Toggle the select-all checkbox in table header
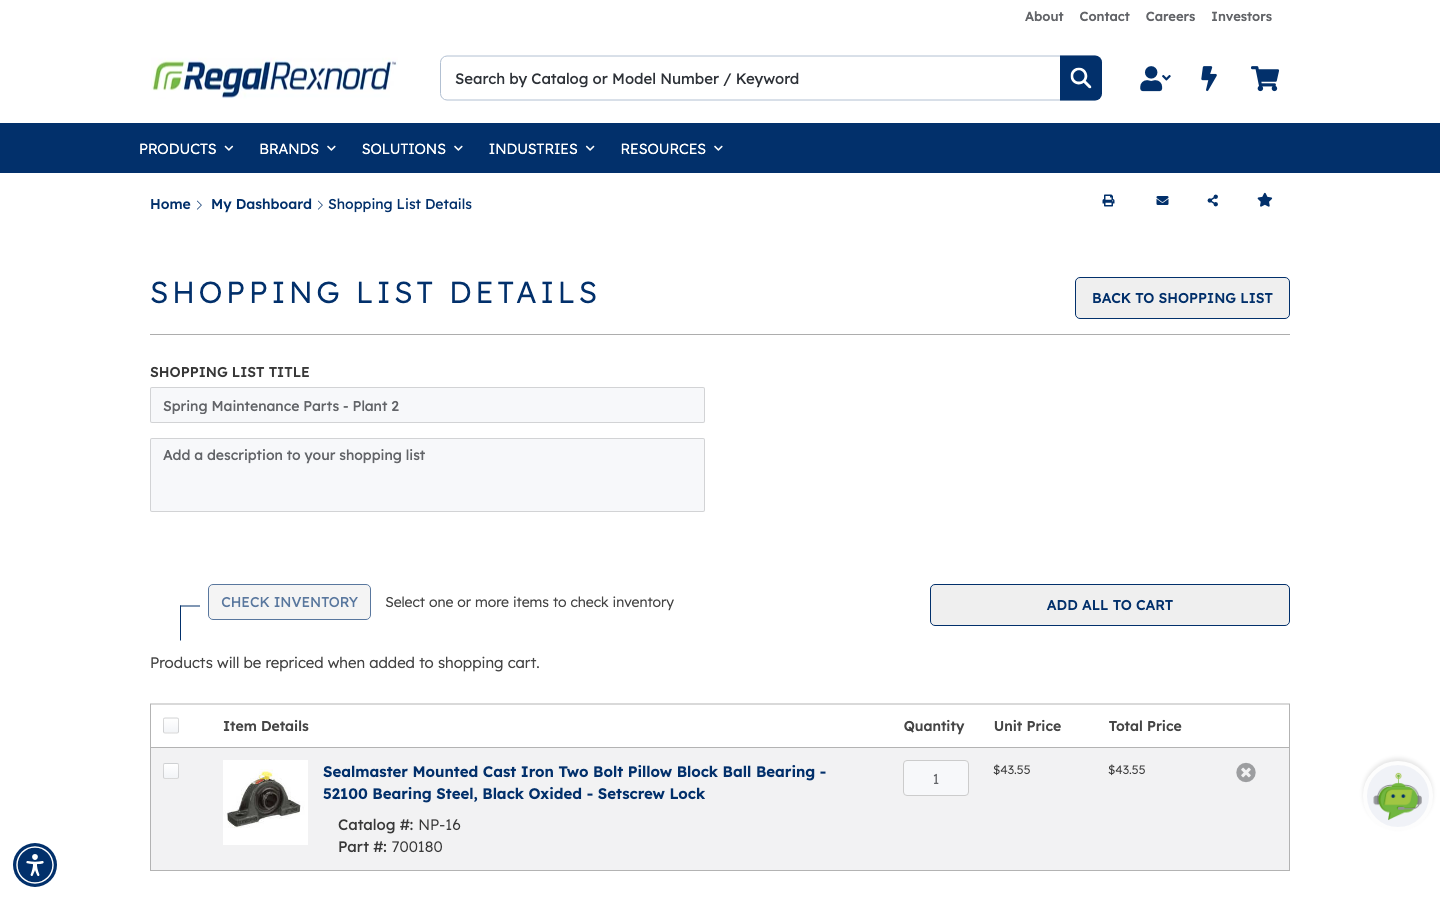1440x900 pixels. (x=171, y=726)
